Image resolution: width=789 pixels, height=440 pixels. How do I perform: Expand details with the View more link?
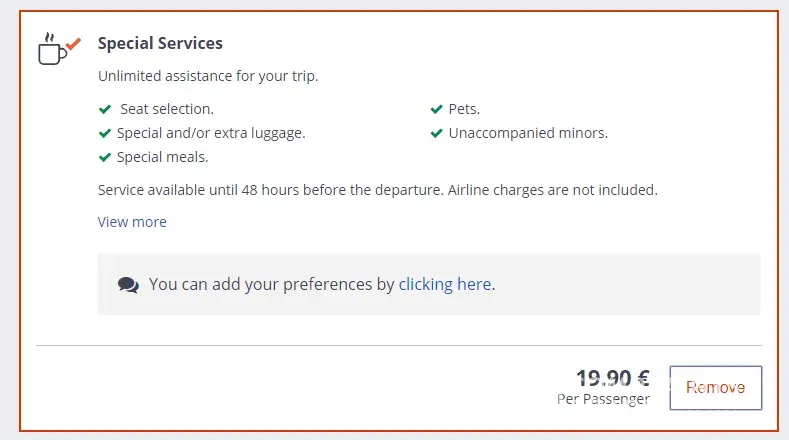132,222
